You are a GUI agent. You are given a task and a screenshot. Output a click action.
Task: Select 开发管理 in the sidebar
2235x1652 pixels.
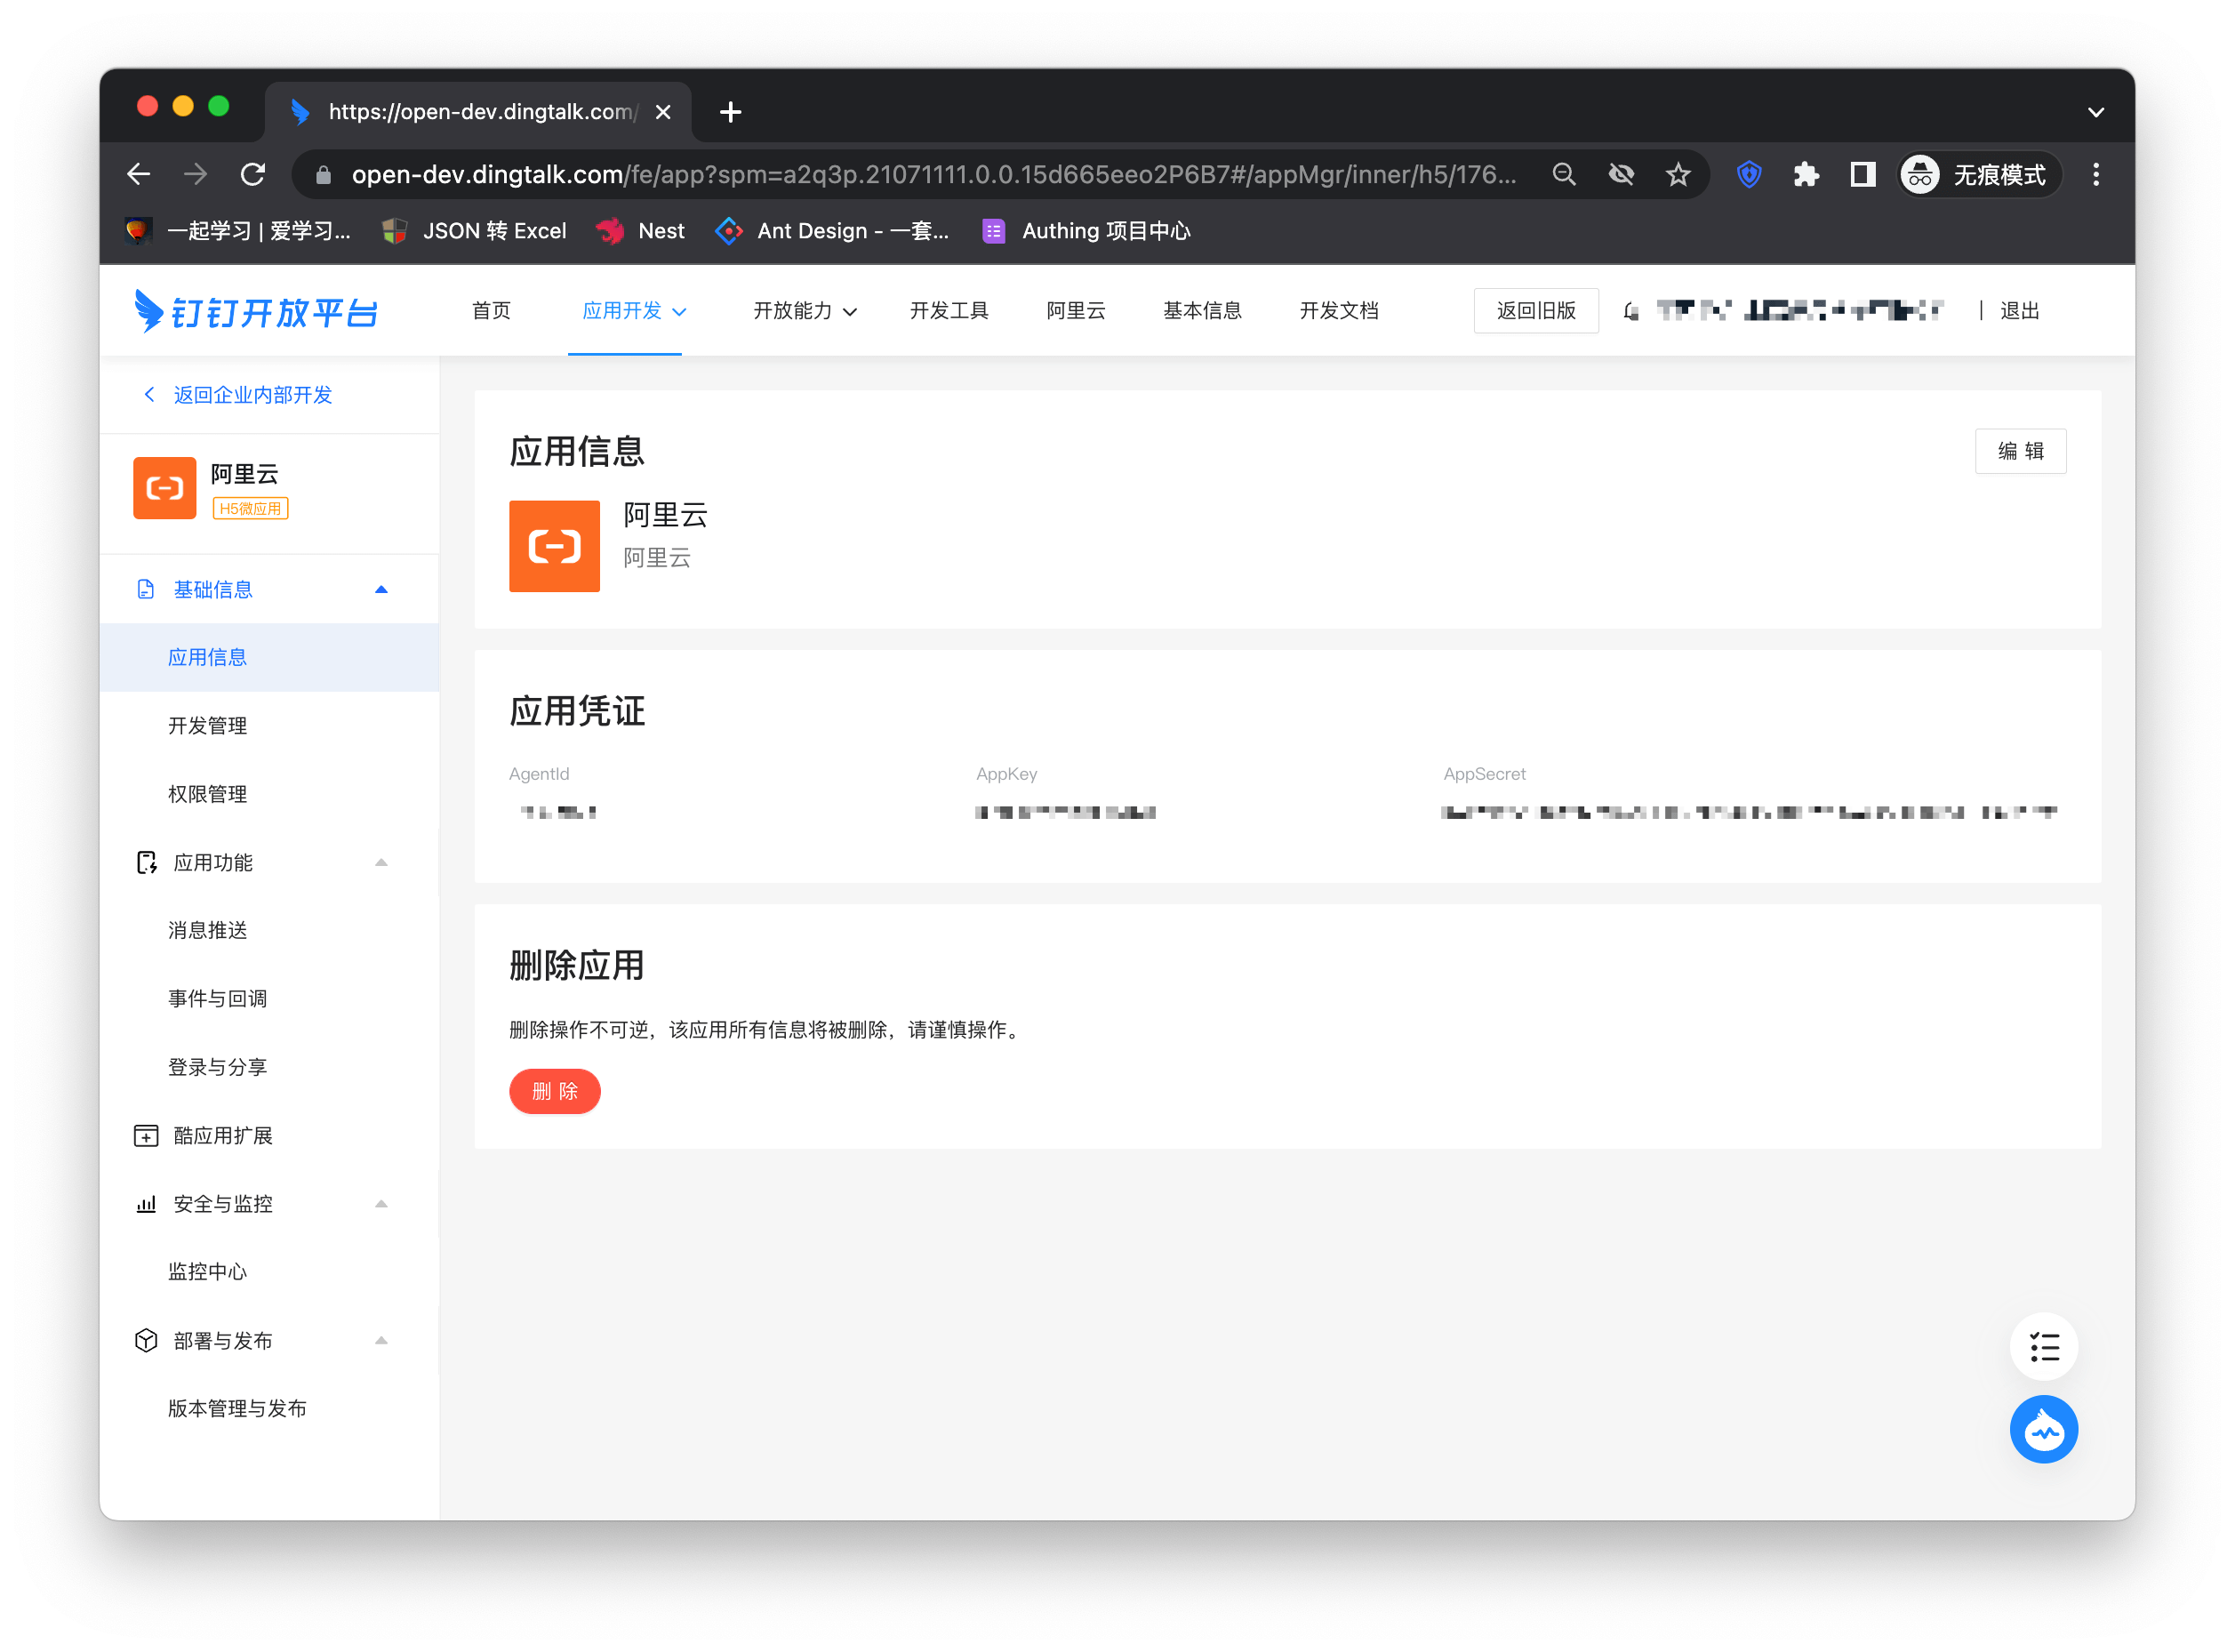pyautogui.click(x=207, y=725)
